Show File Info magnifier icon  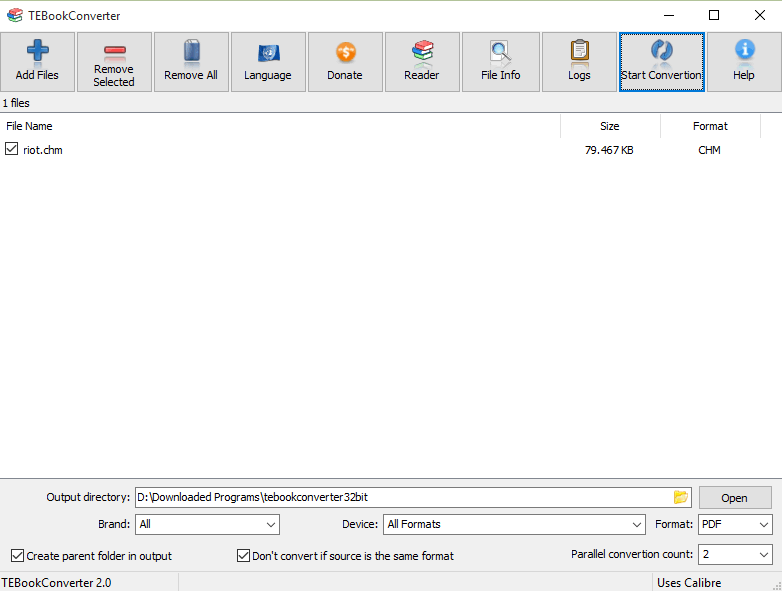pyautogui.click(x=500, y=52)
